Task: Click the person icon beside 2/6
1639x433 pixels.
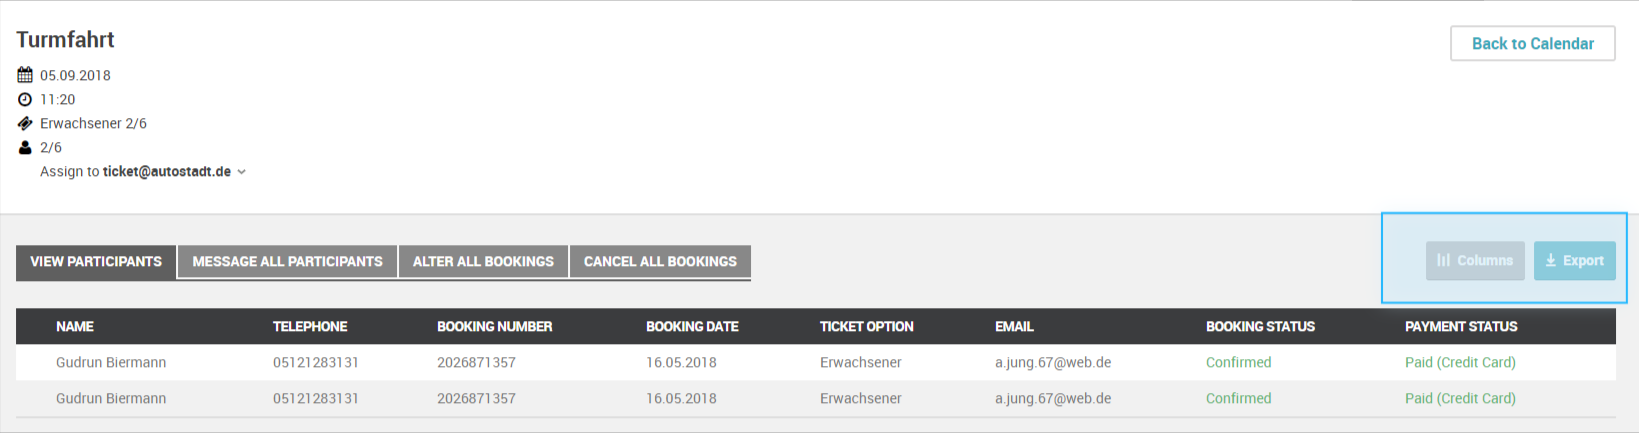Action: coord(25,147)
